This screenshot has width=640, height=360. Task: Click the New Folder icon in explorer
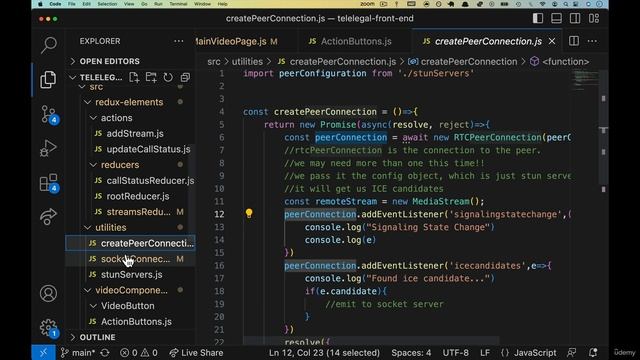(x=151, y=77)
